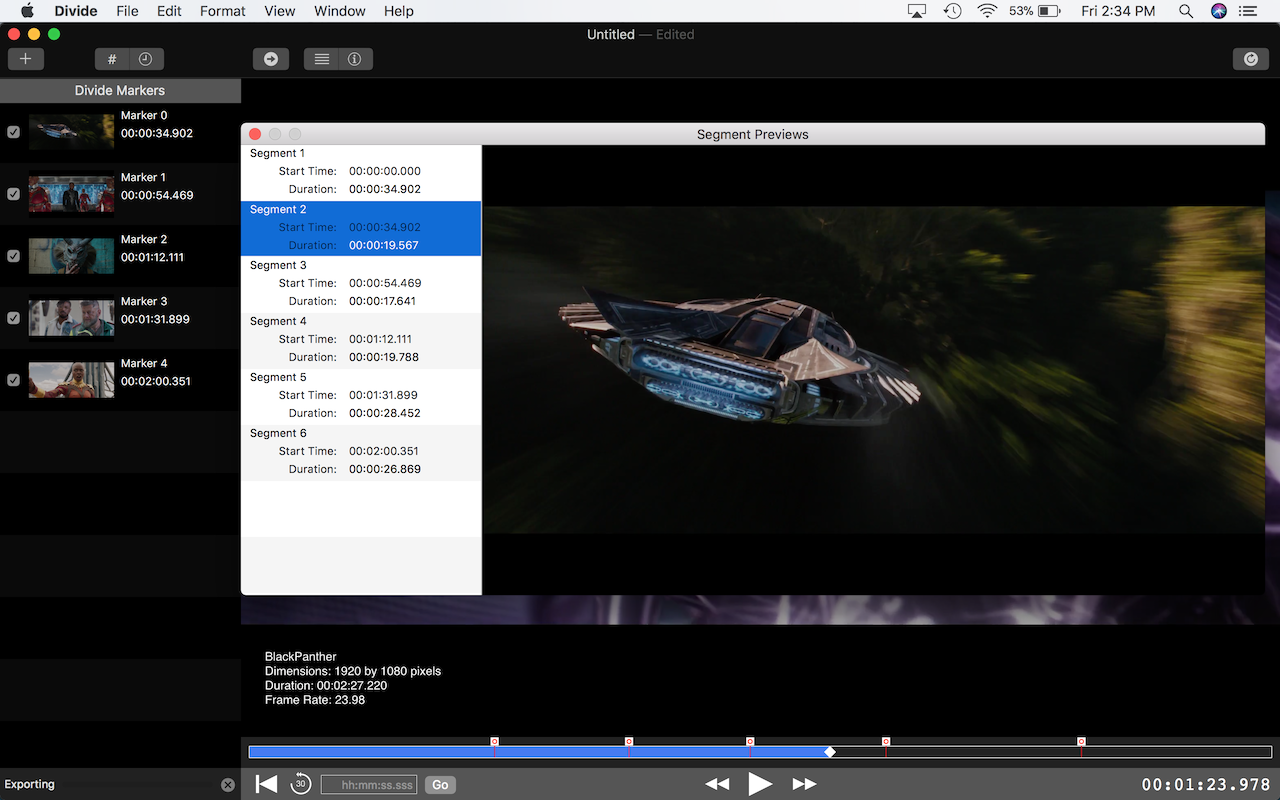
Task: Open the Divide application menu
Action: click(x=75, y=11)
